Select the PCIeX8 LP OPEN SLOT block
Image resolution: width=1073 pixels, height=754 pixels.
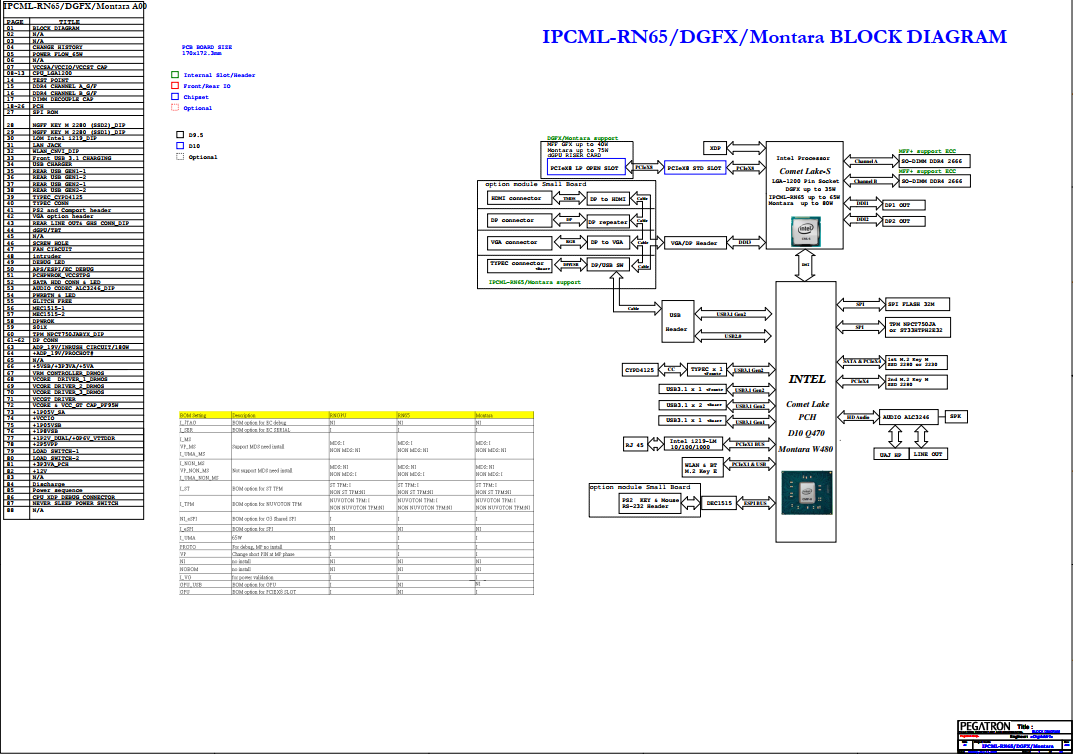coord(586,168)
